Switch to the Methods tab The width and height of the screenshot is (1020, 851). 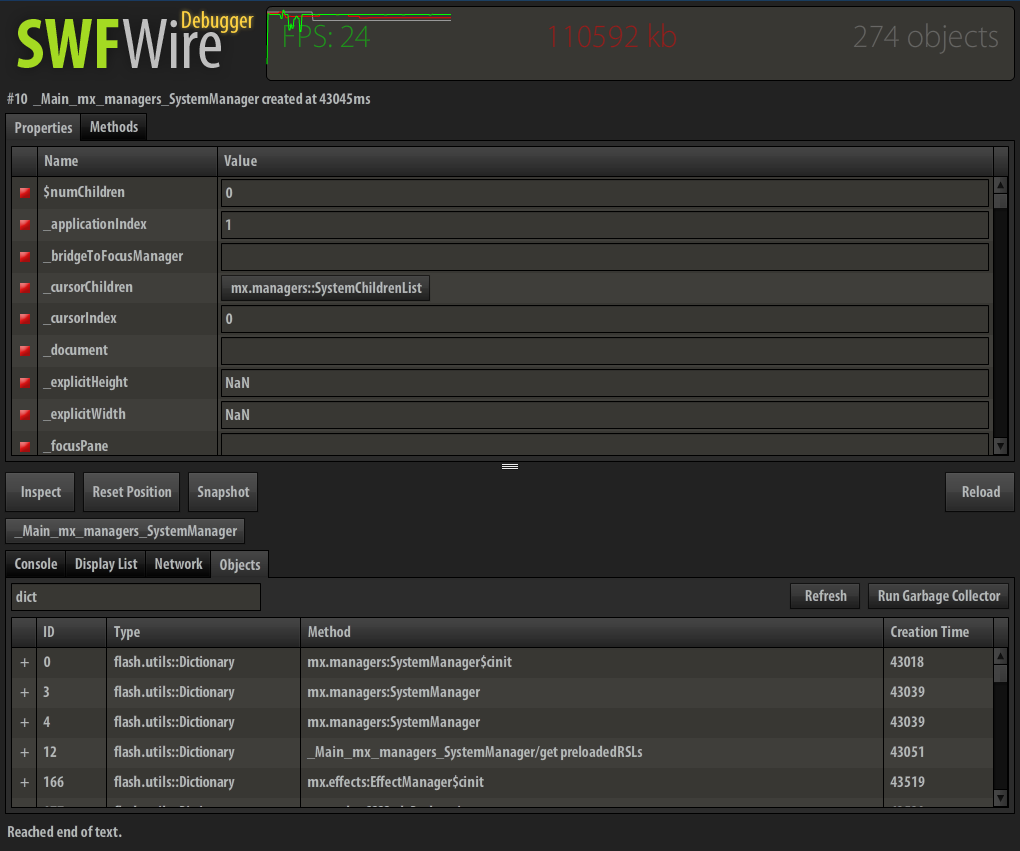click(114, 127)
